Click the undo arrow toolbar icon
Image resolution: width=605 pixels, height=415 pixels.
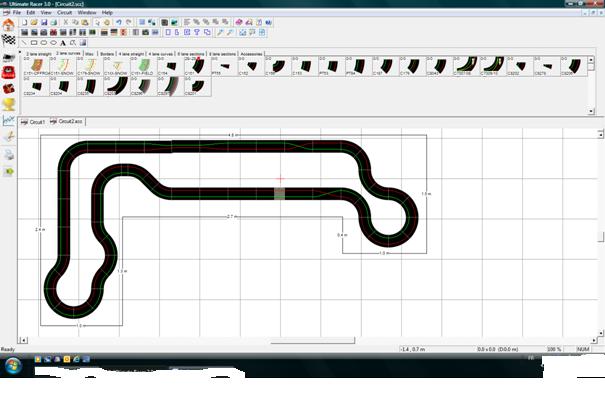[x=118, y=22]
